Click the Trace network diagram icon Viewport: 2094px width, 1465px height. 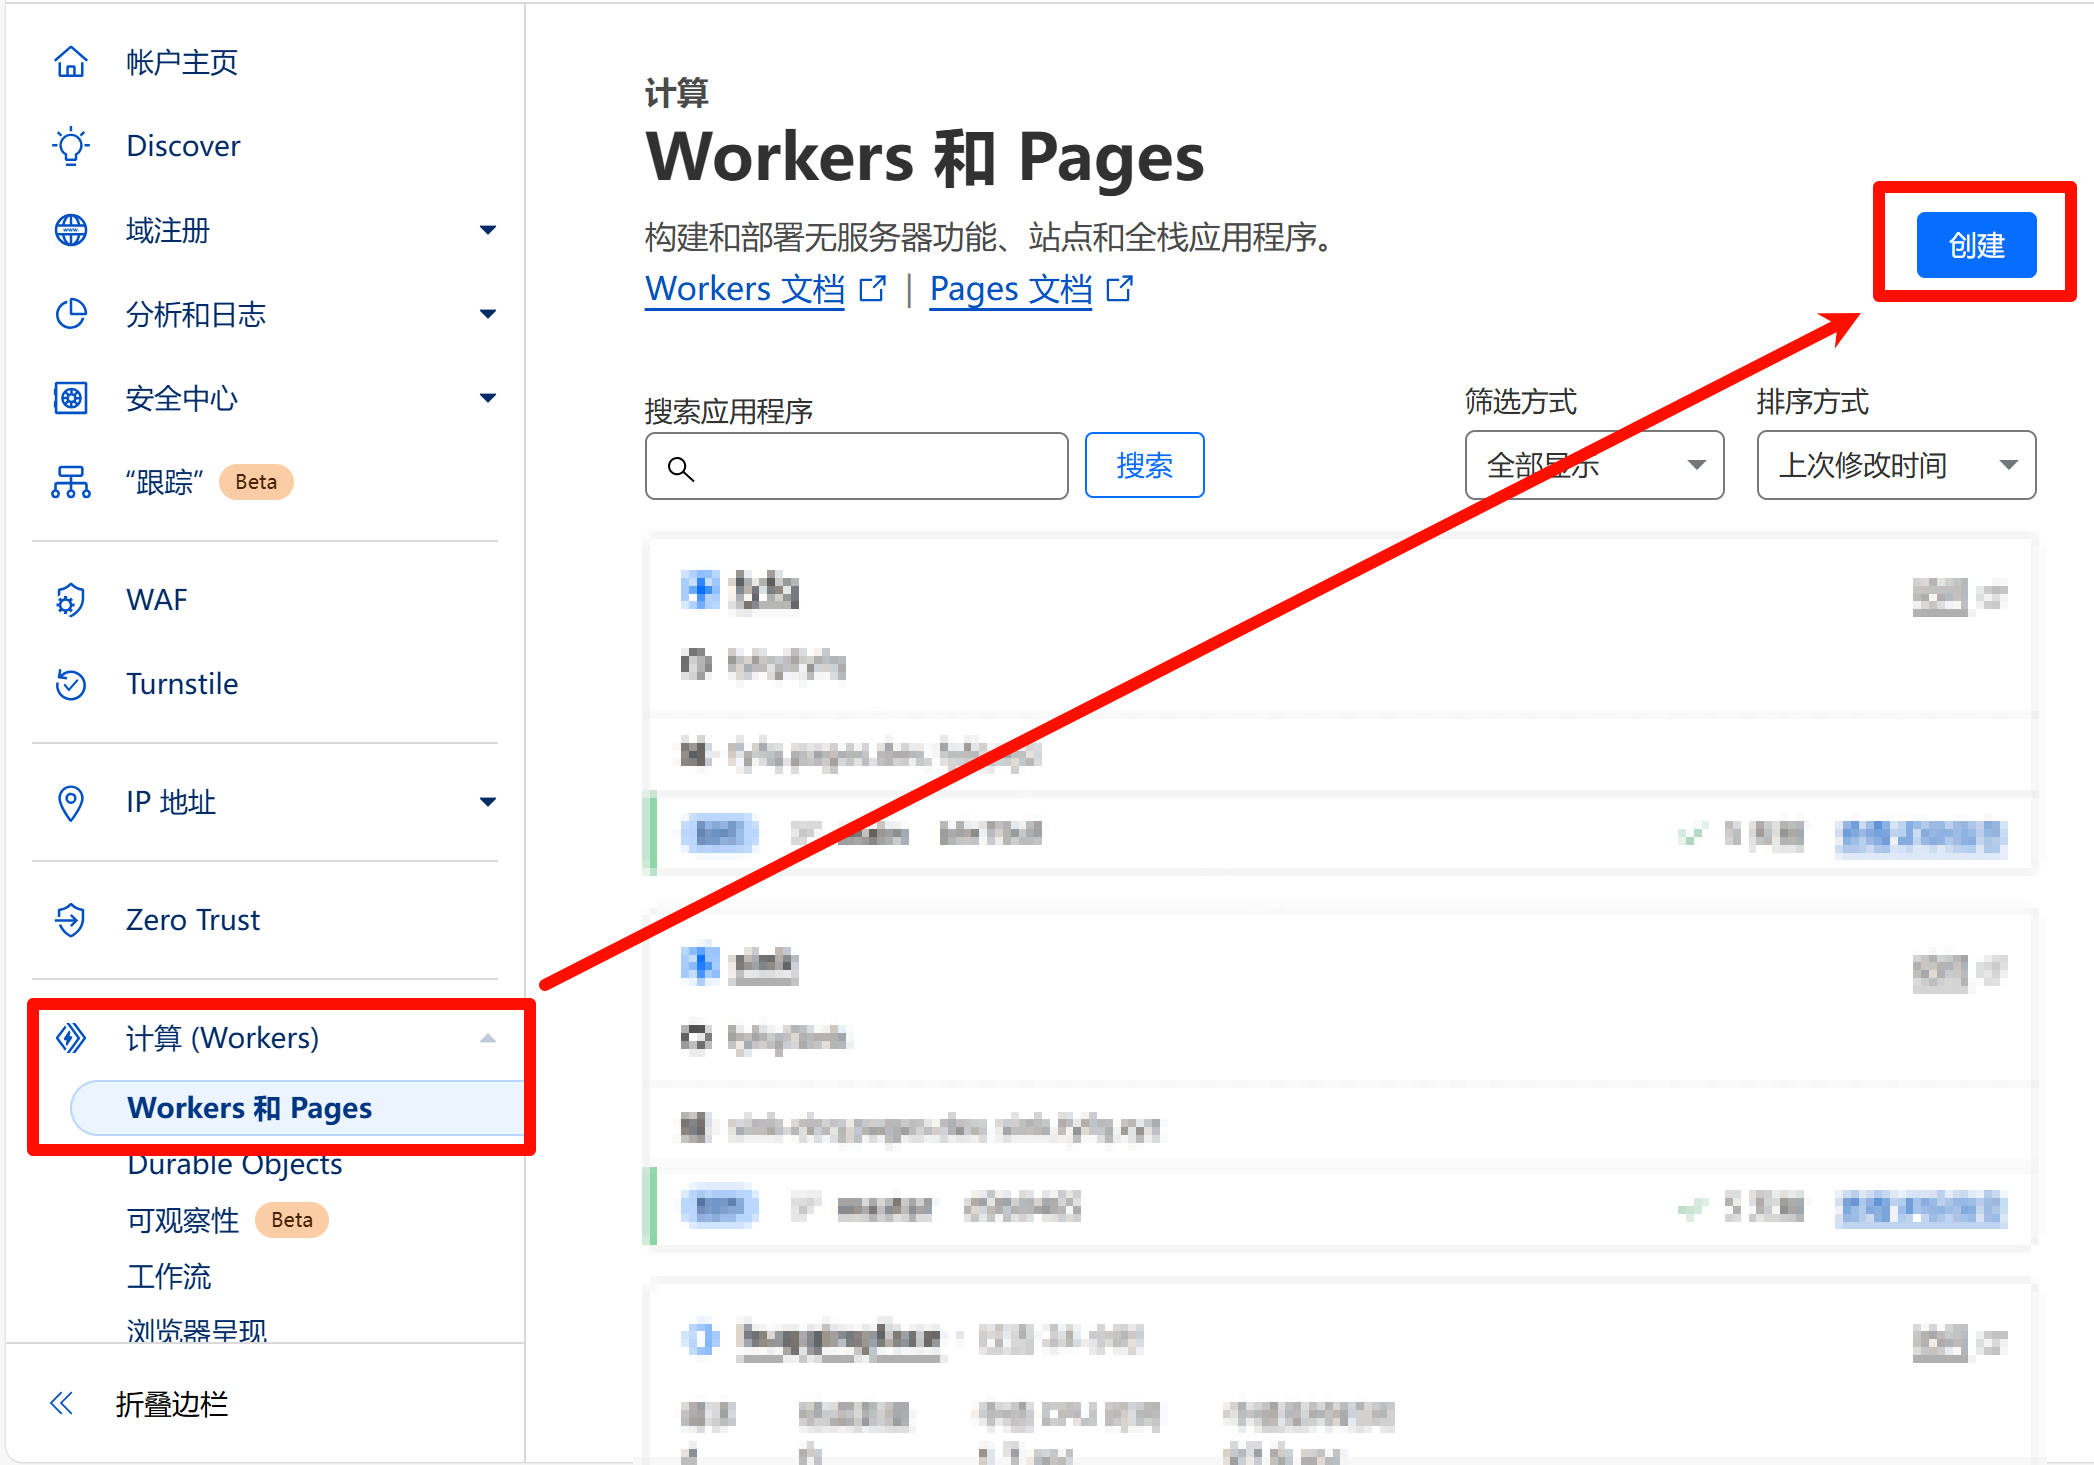[70, 482]
